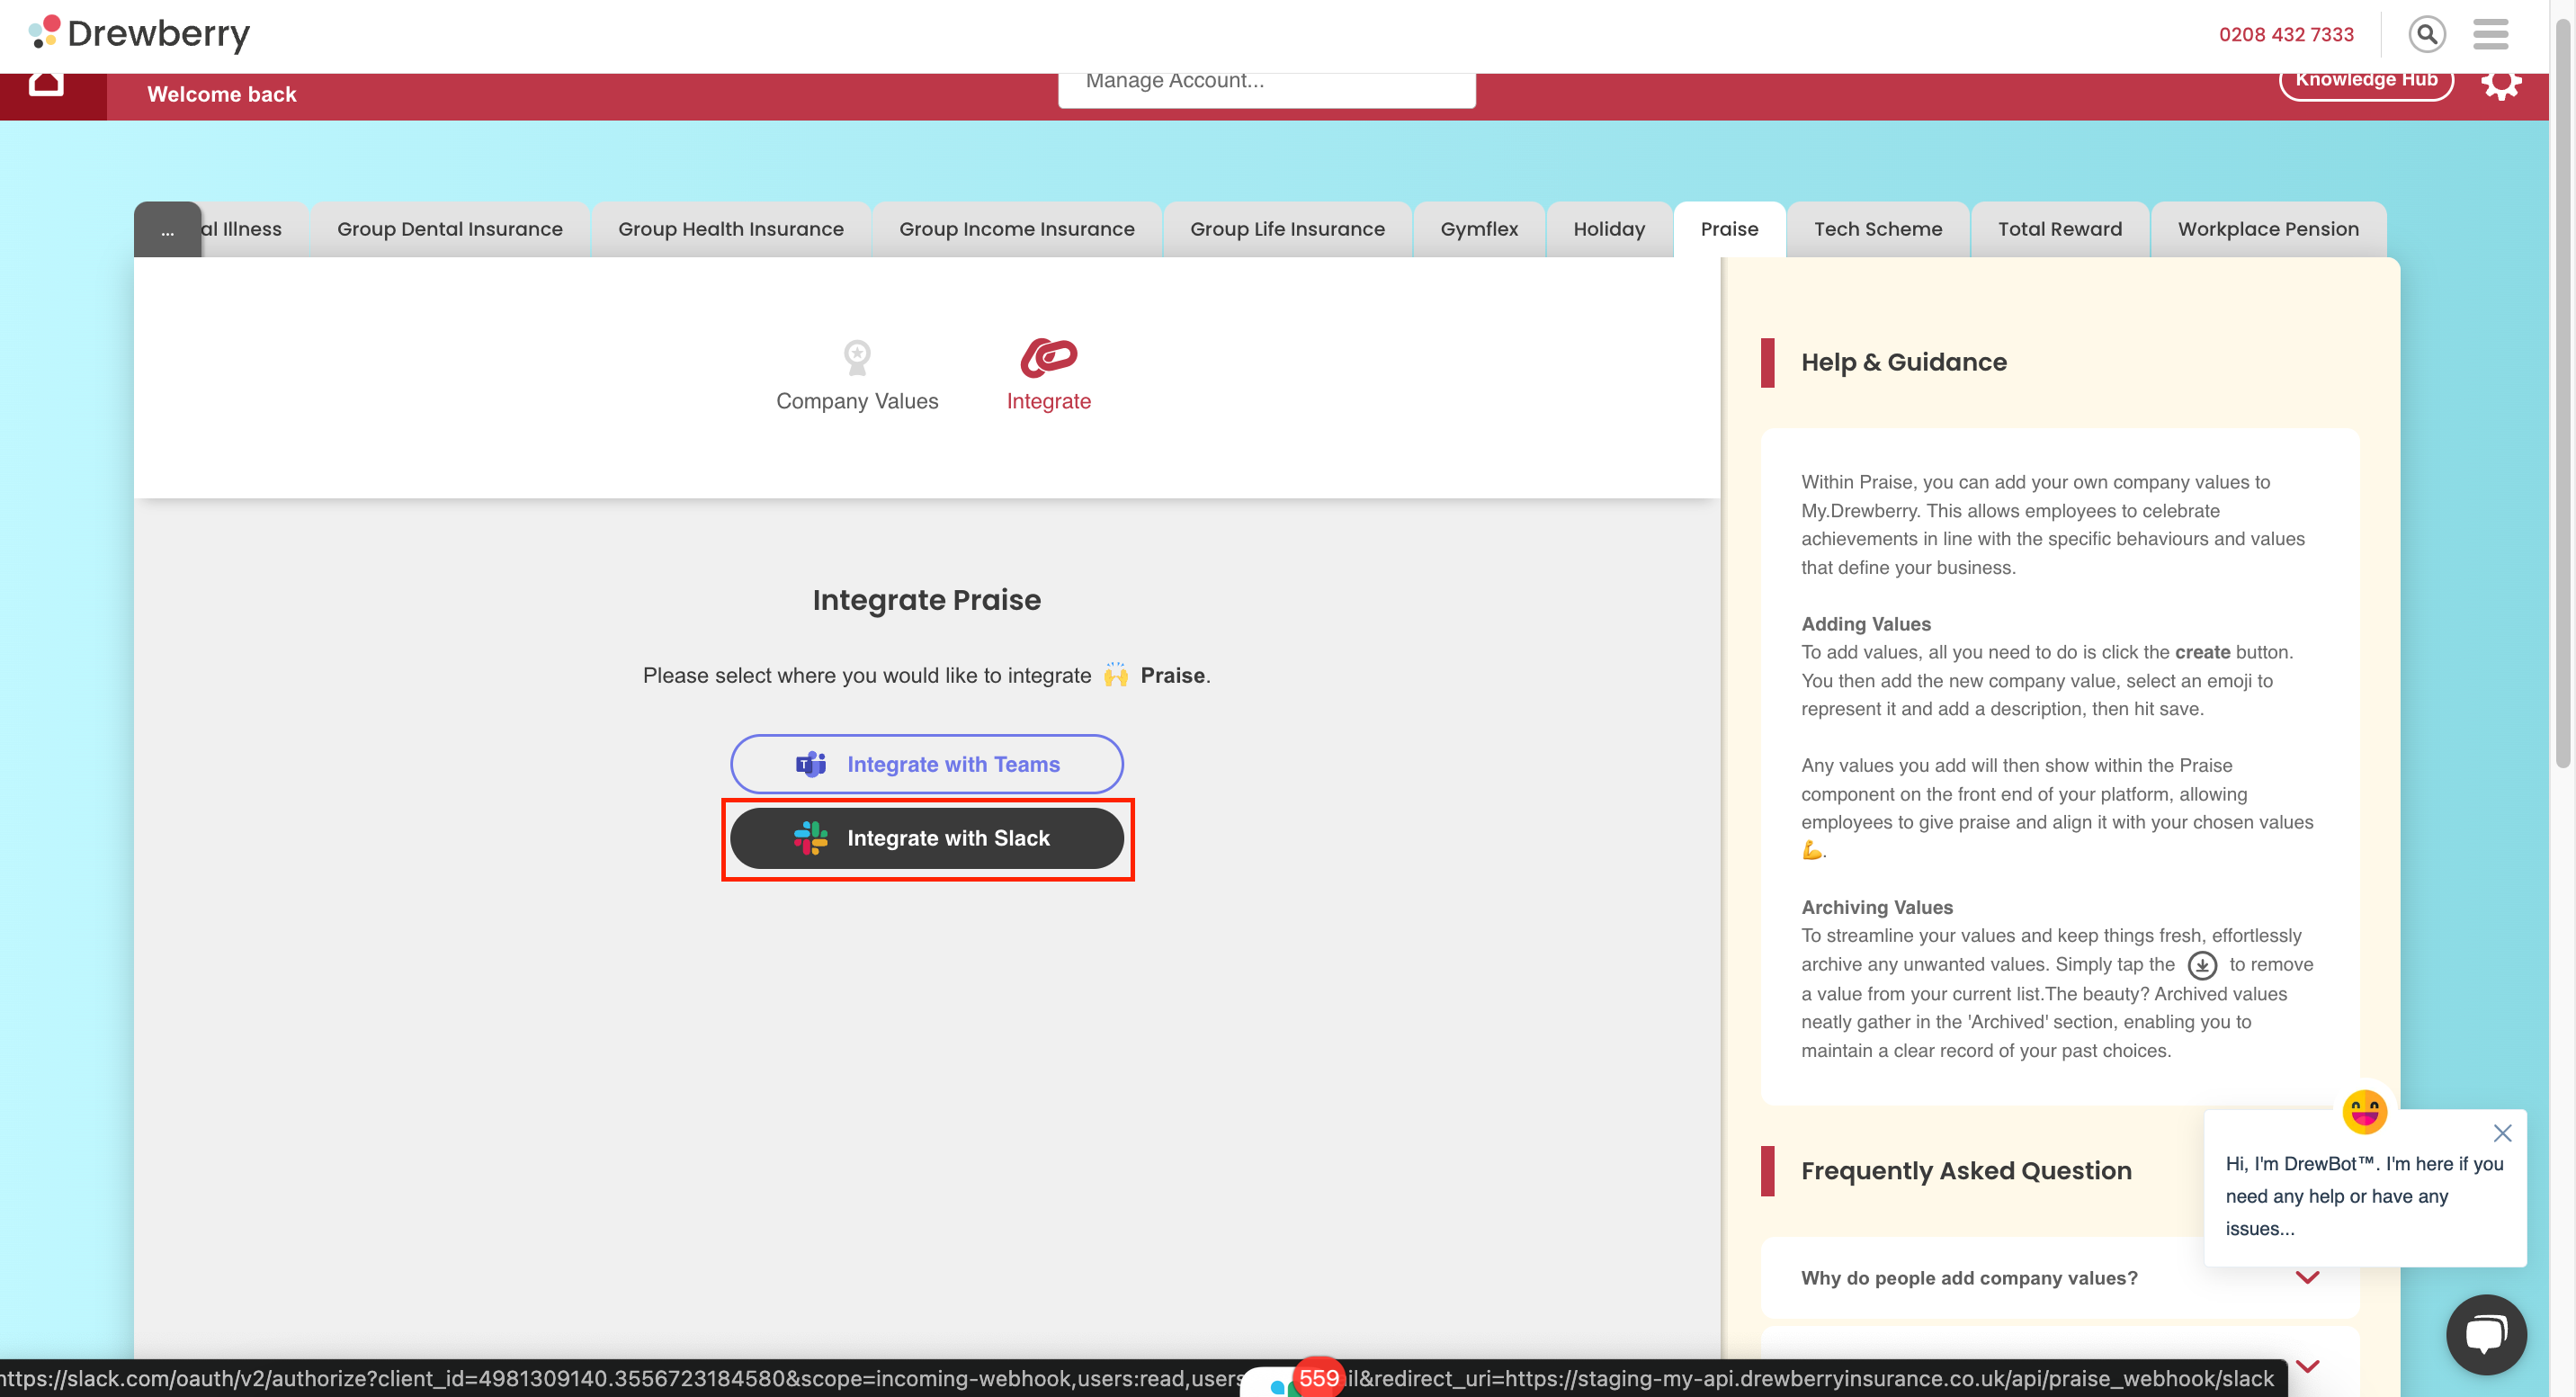Close the DrewBot message popup
Viewport: 2576px width, 1397px height.
pos(2502,1133)
